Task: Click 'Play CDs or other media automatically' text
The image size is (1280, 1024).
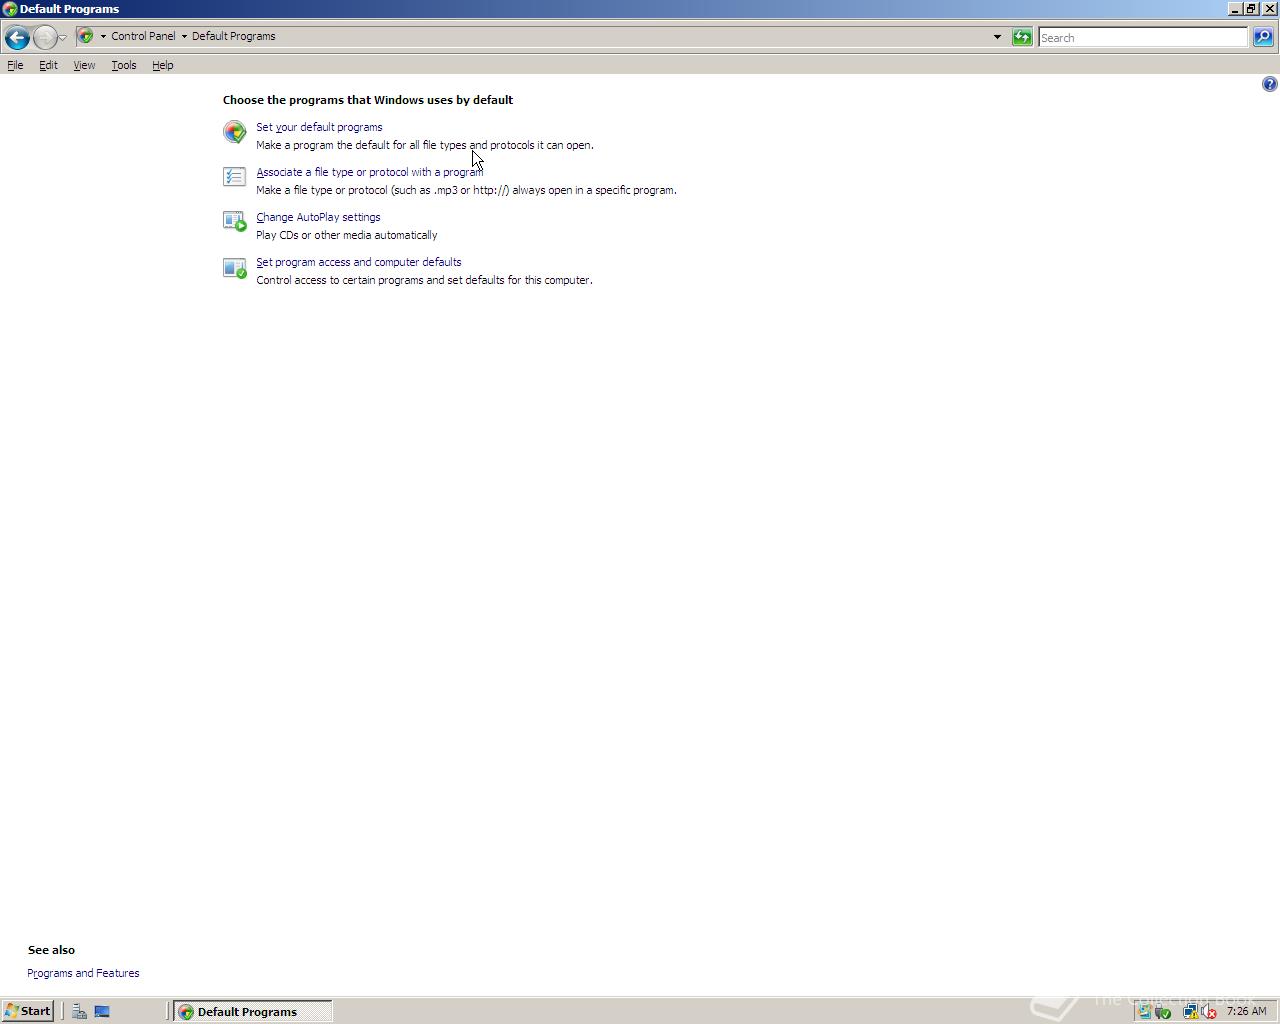Action: (x=347, y=235)
